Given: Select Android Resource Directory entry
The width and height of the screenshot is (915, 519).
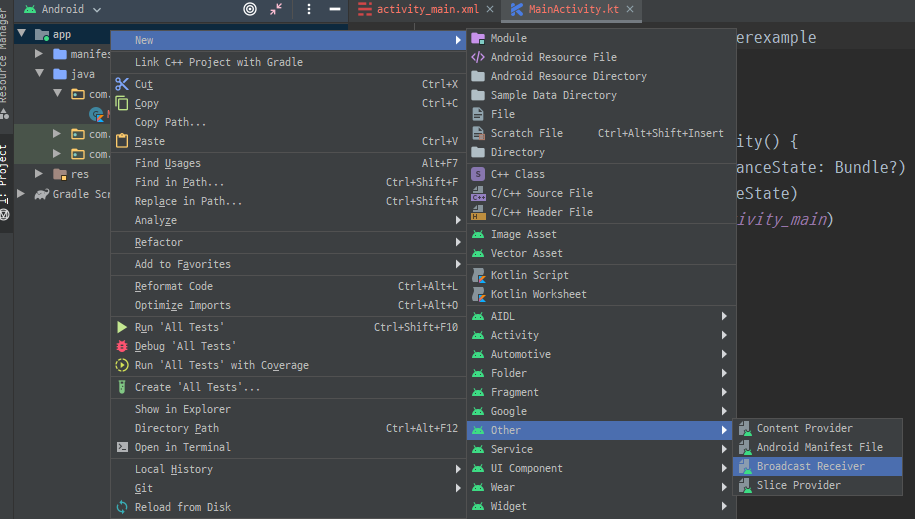Looking at the screenshot, I should point(601,76).
